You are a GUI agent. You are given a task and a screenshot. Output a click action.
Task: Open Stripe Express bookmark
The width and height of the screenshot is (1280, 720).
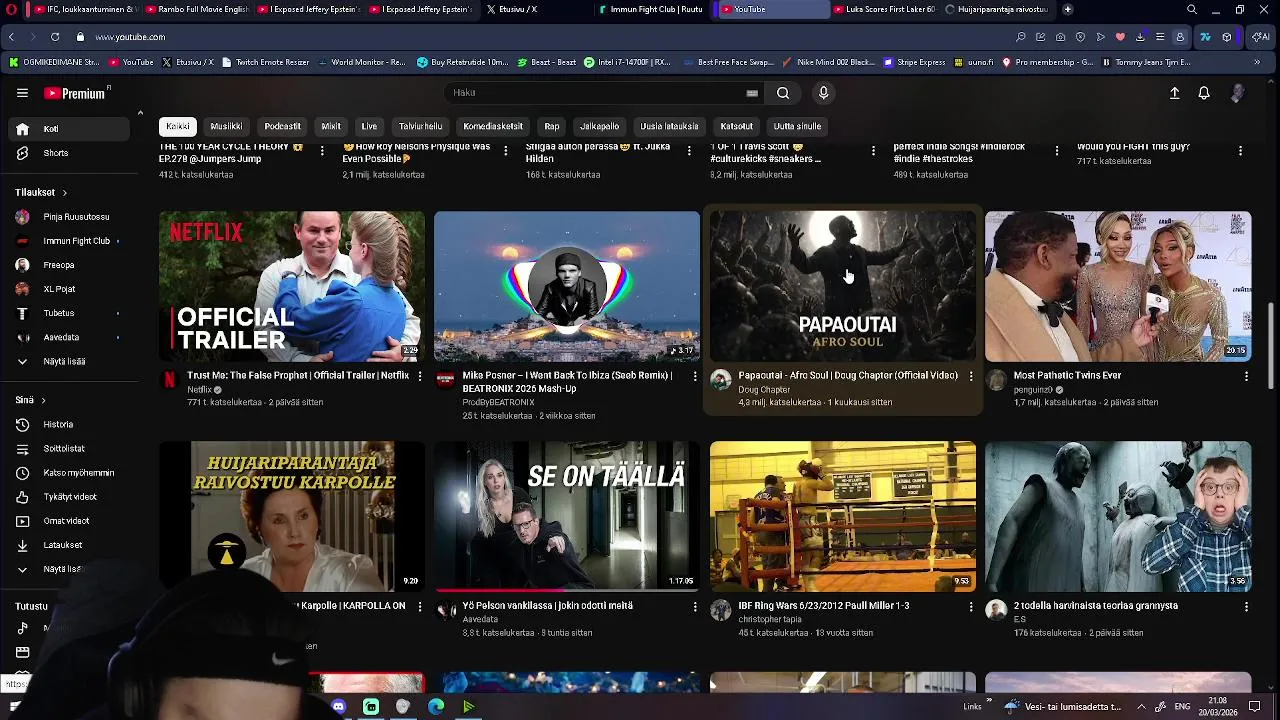(913, 62)
